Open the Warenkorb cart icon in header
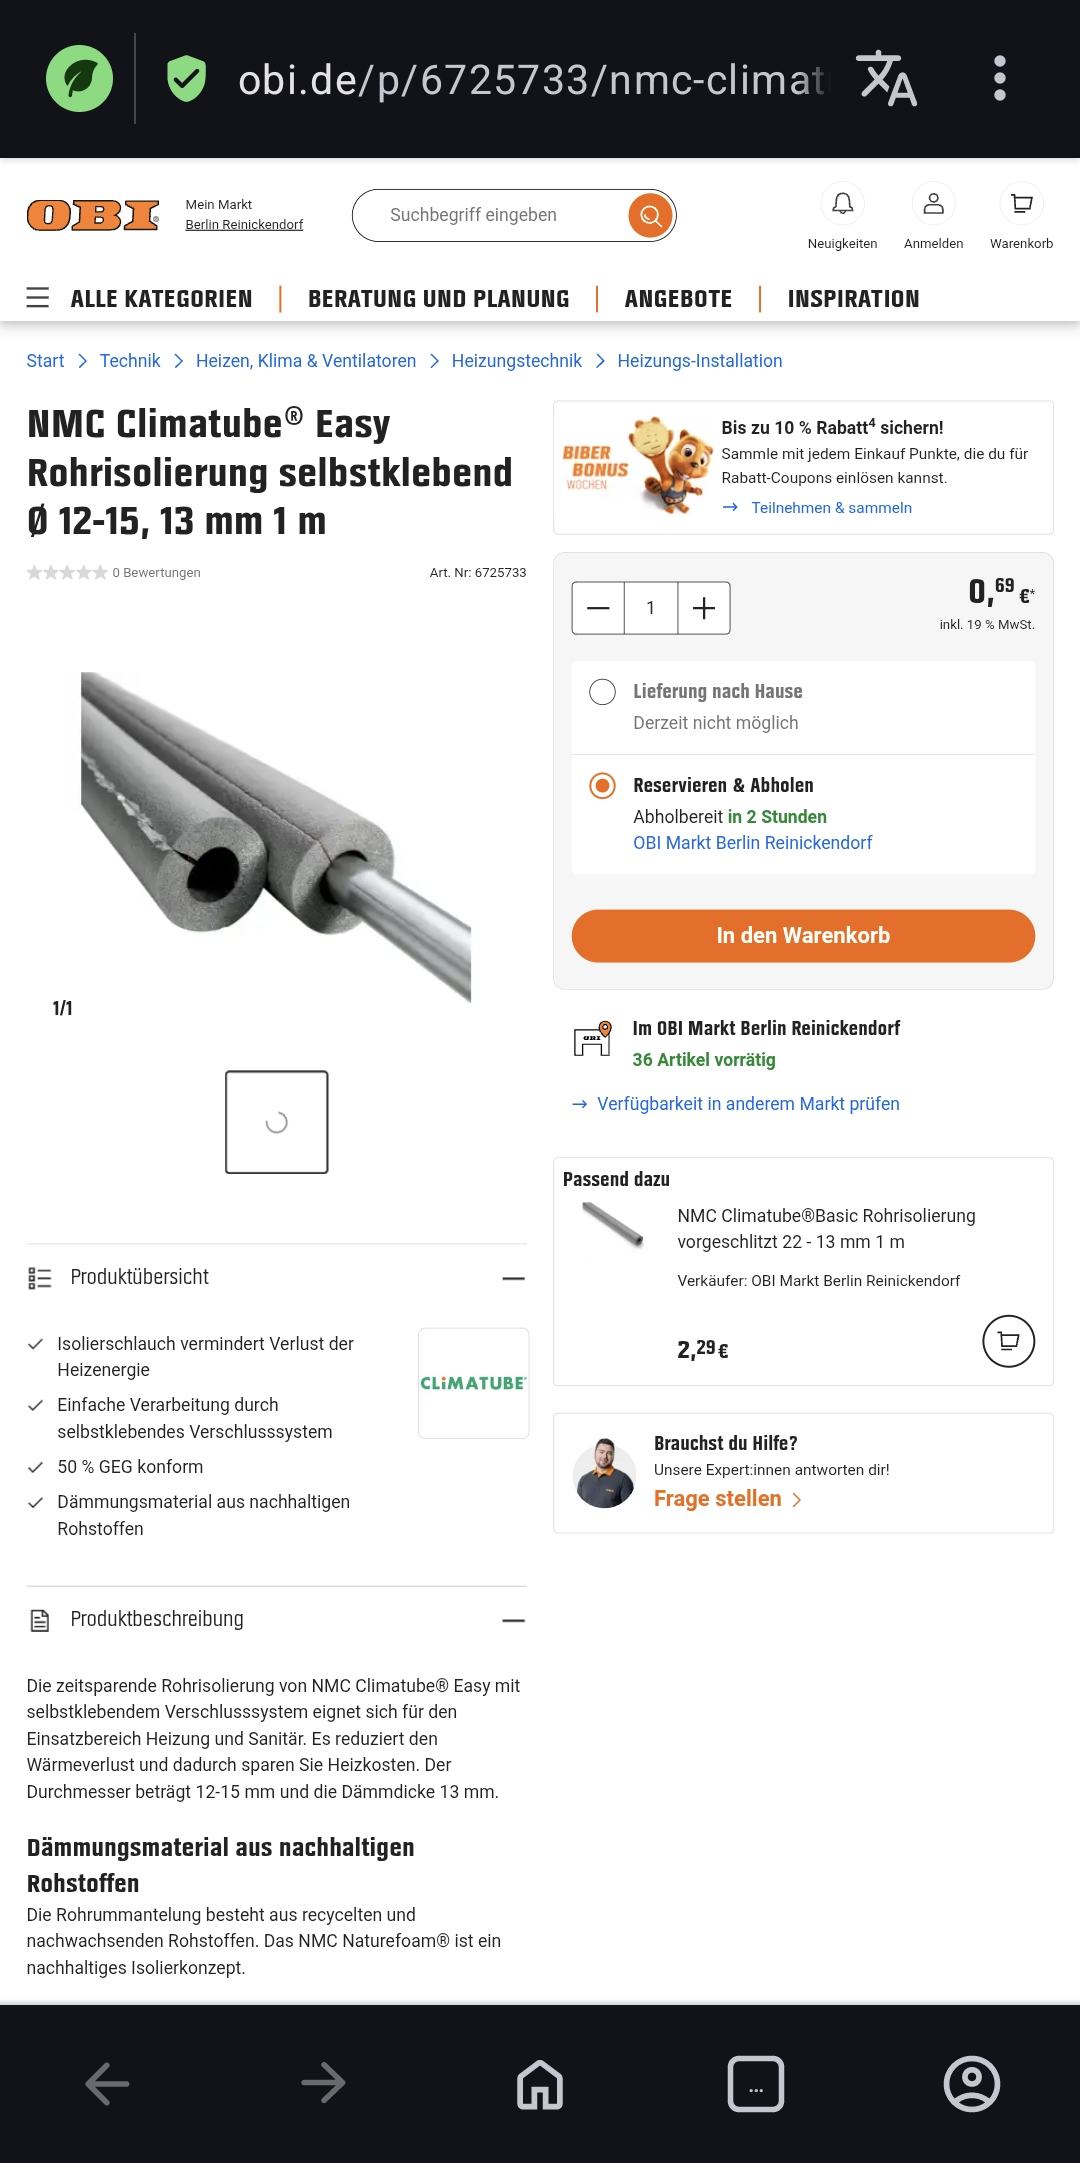Image resolution: width=1080 pixels, height=2163 pixels. click(x=1021, y=204)
